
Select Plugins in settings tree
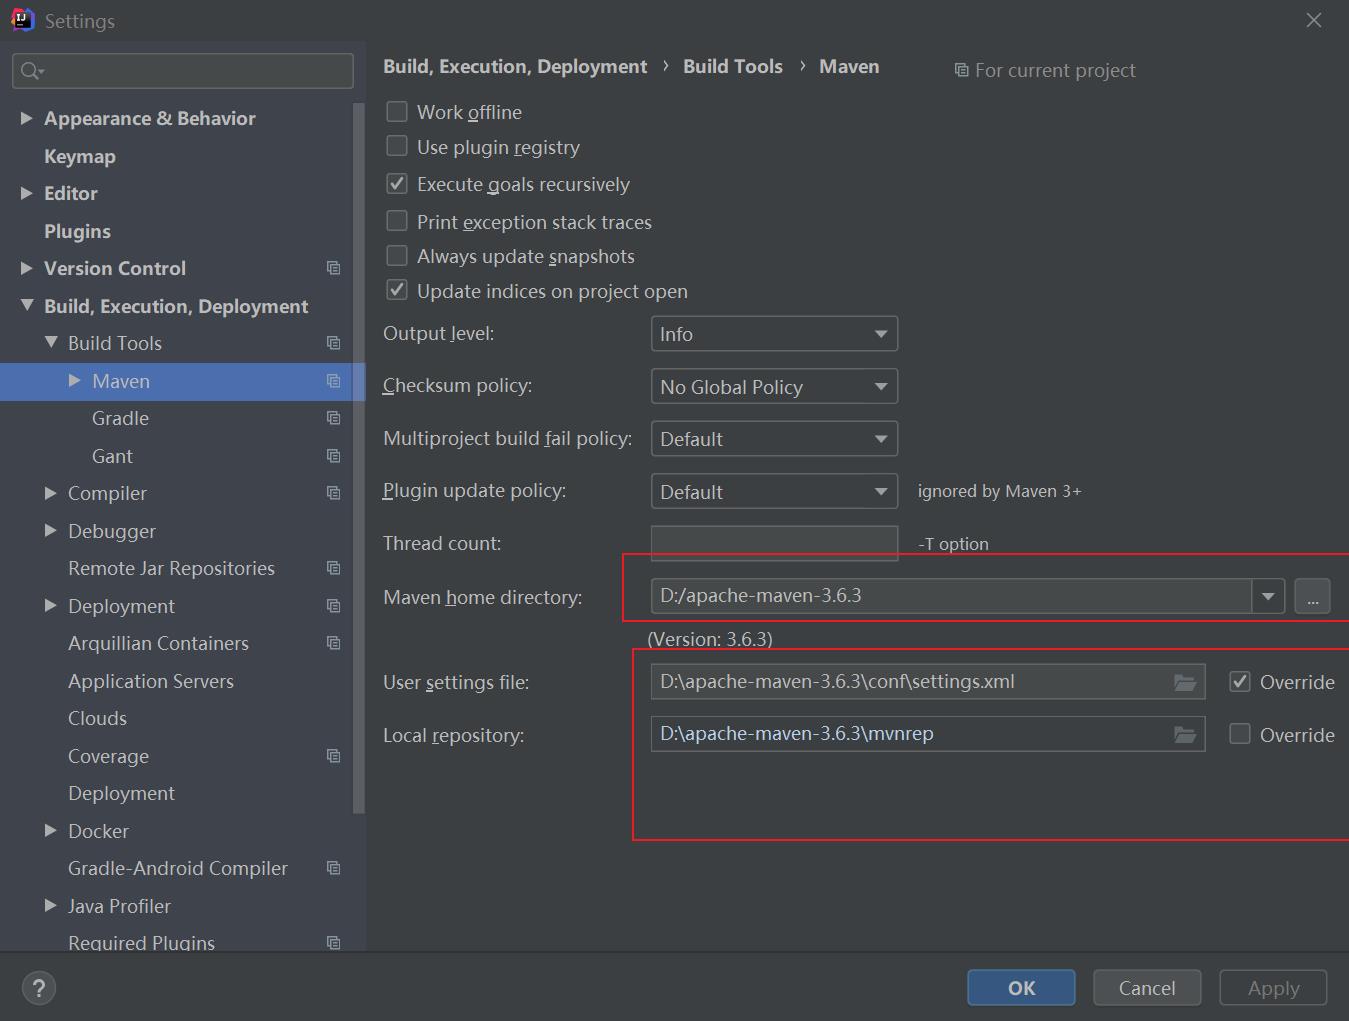point(77,231)
